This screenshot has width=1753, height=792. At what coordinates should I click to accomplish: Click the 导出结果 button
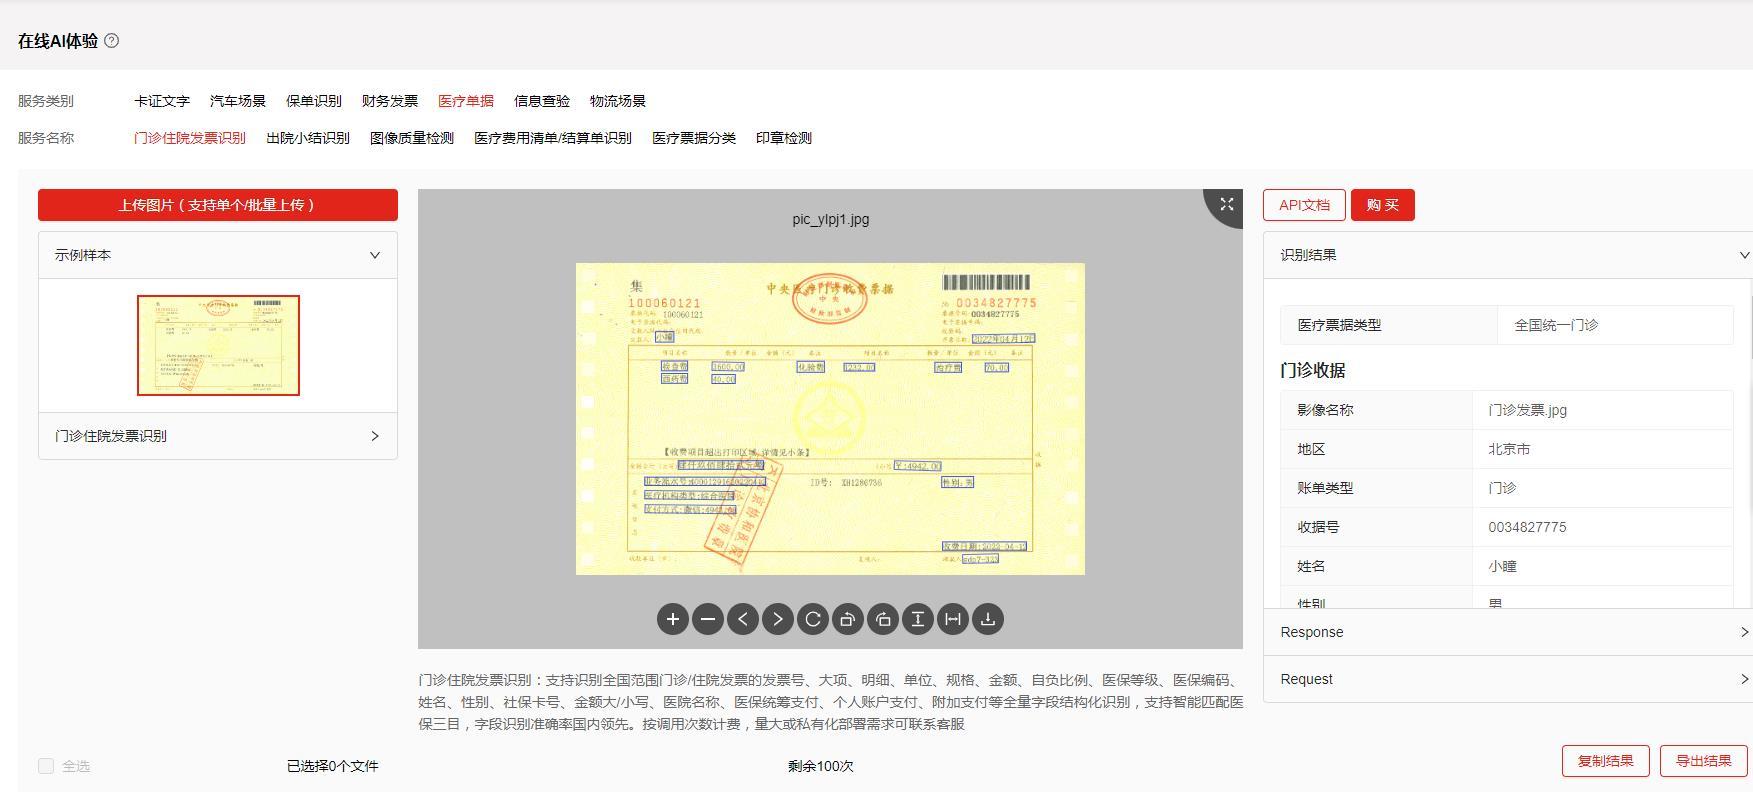click(1704, 761)
